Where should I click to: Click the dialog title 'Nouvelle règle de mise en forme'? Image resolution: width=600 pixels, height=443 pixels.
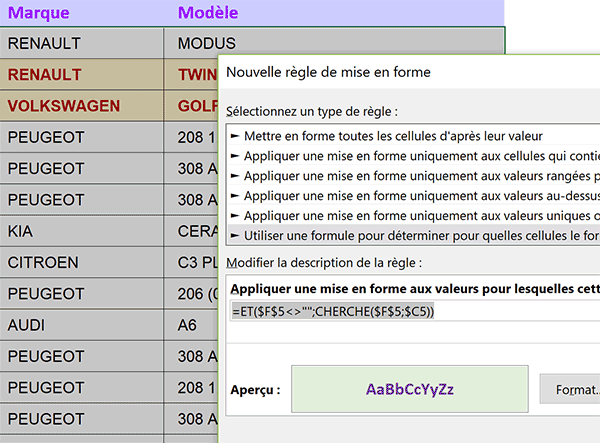[328, 72]
